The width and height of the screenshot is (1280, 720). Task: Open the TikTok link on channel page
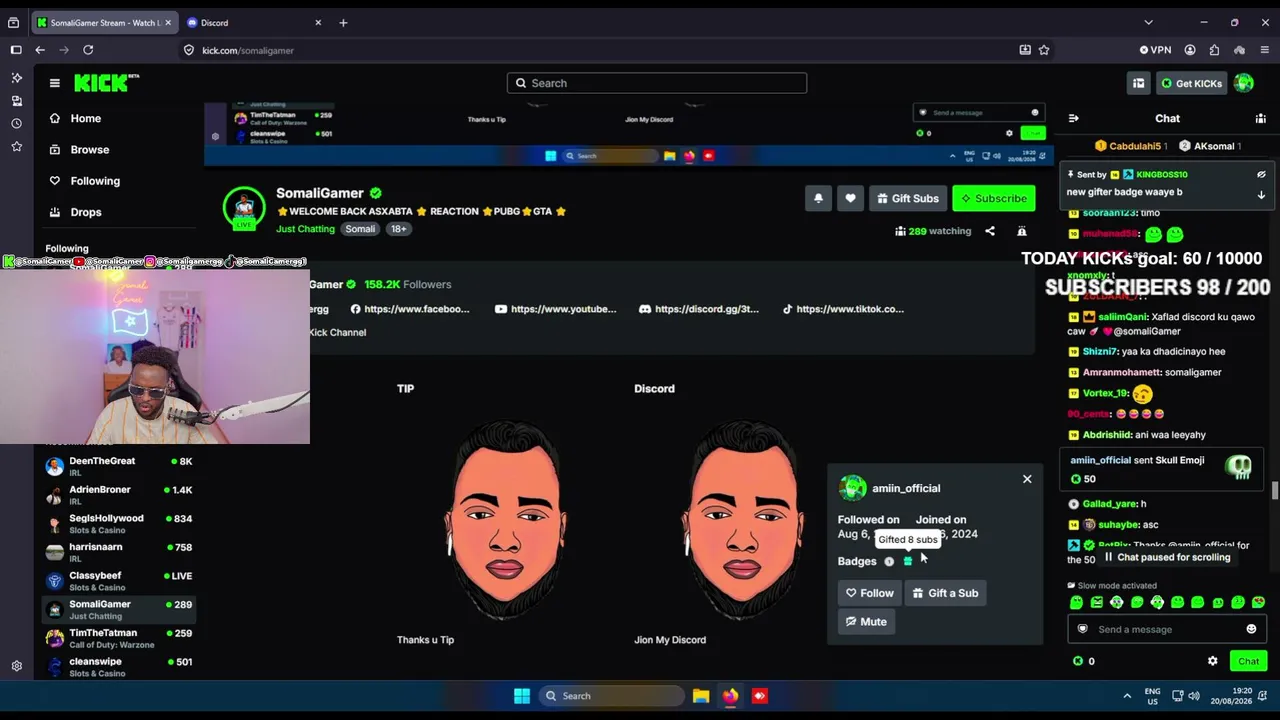pyautogui.click(x=842, y=309)
